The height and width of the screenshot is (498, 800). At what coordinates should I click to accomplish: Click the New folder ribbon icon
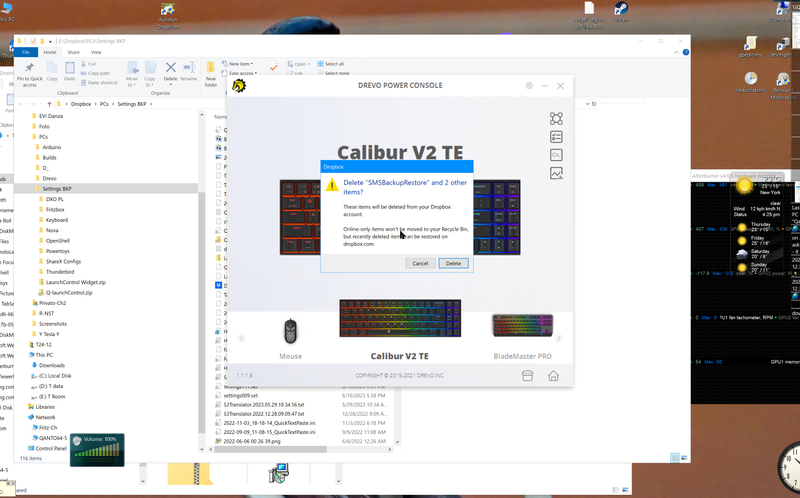[x=211, y=73]
